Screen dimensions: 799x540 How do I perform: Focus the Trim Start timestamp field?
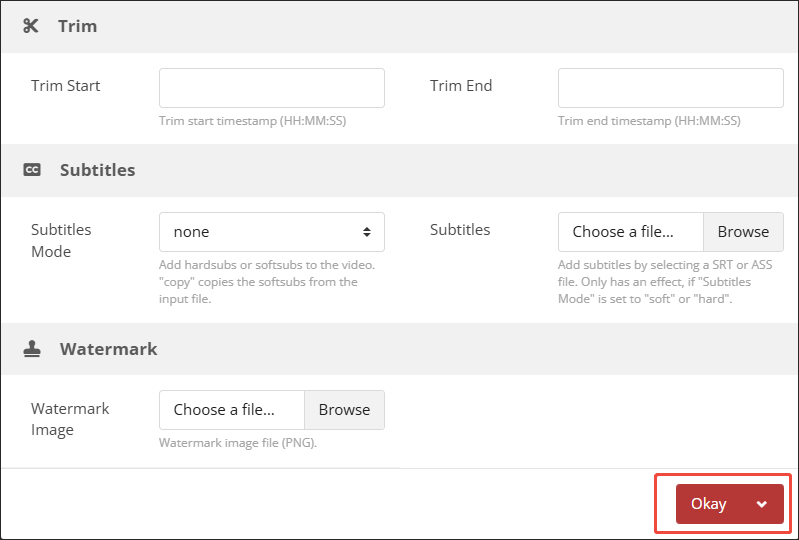272,88
